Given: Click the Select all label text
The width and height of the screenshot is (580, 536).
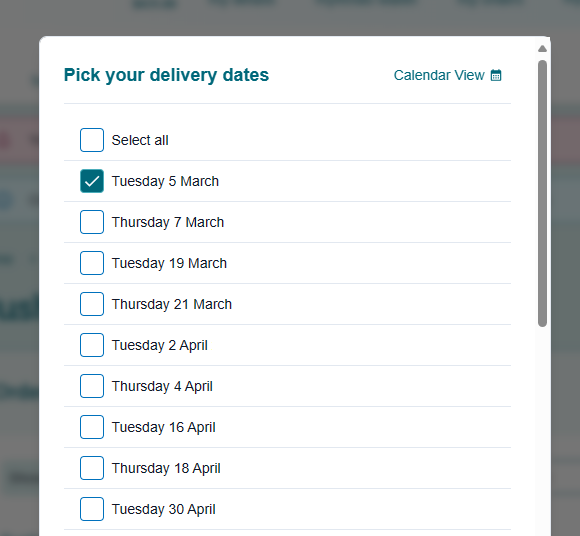Looking at the screenshot, I should (x=140, y=140).
